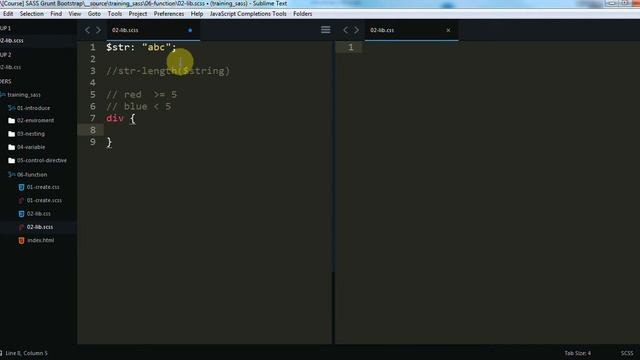Click the div selector on line 7
Image resolution: width=640 pixels, height=360 pixels.
coord(115,118)
